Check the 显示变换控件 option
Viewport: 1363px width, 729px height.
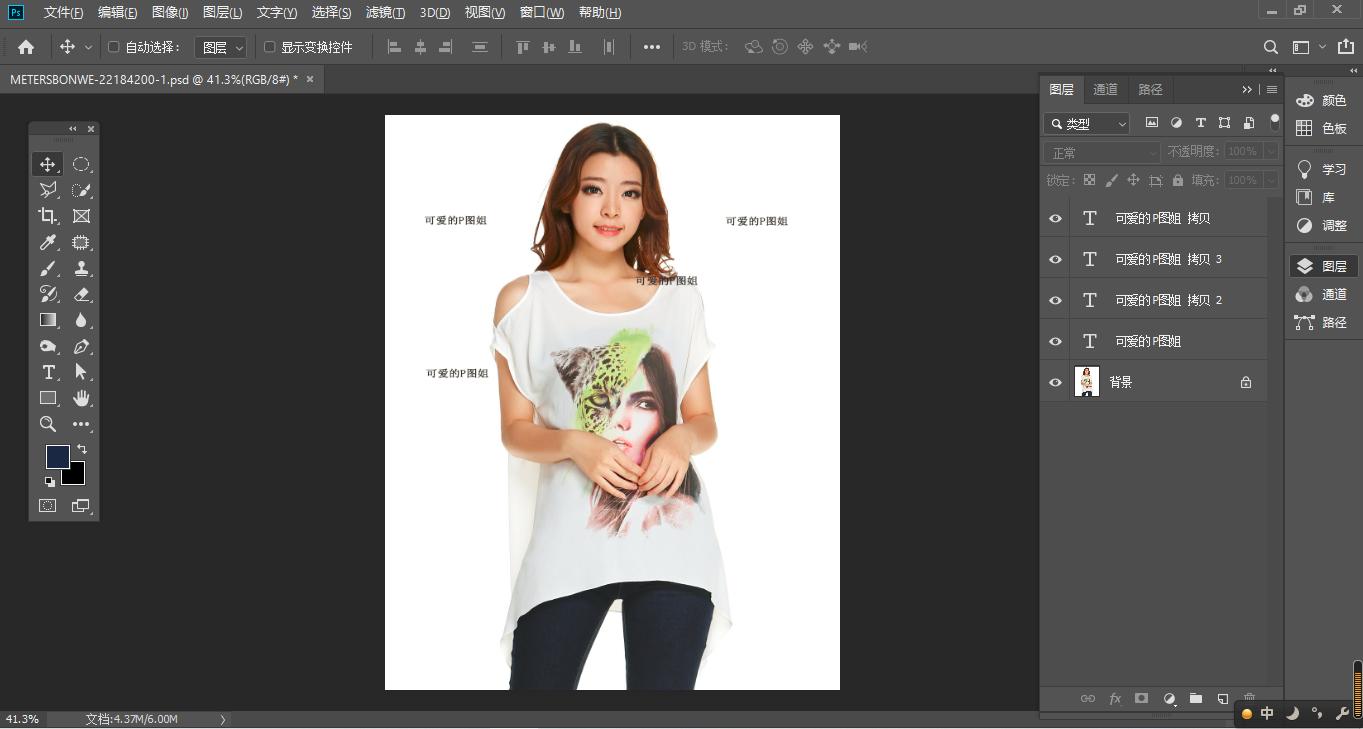pos(269,47)
